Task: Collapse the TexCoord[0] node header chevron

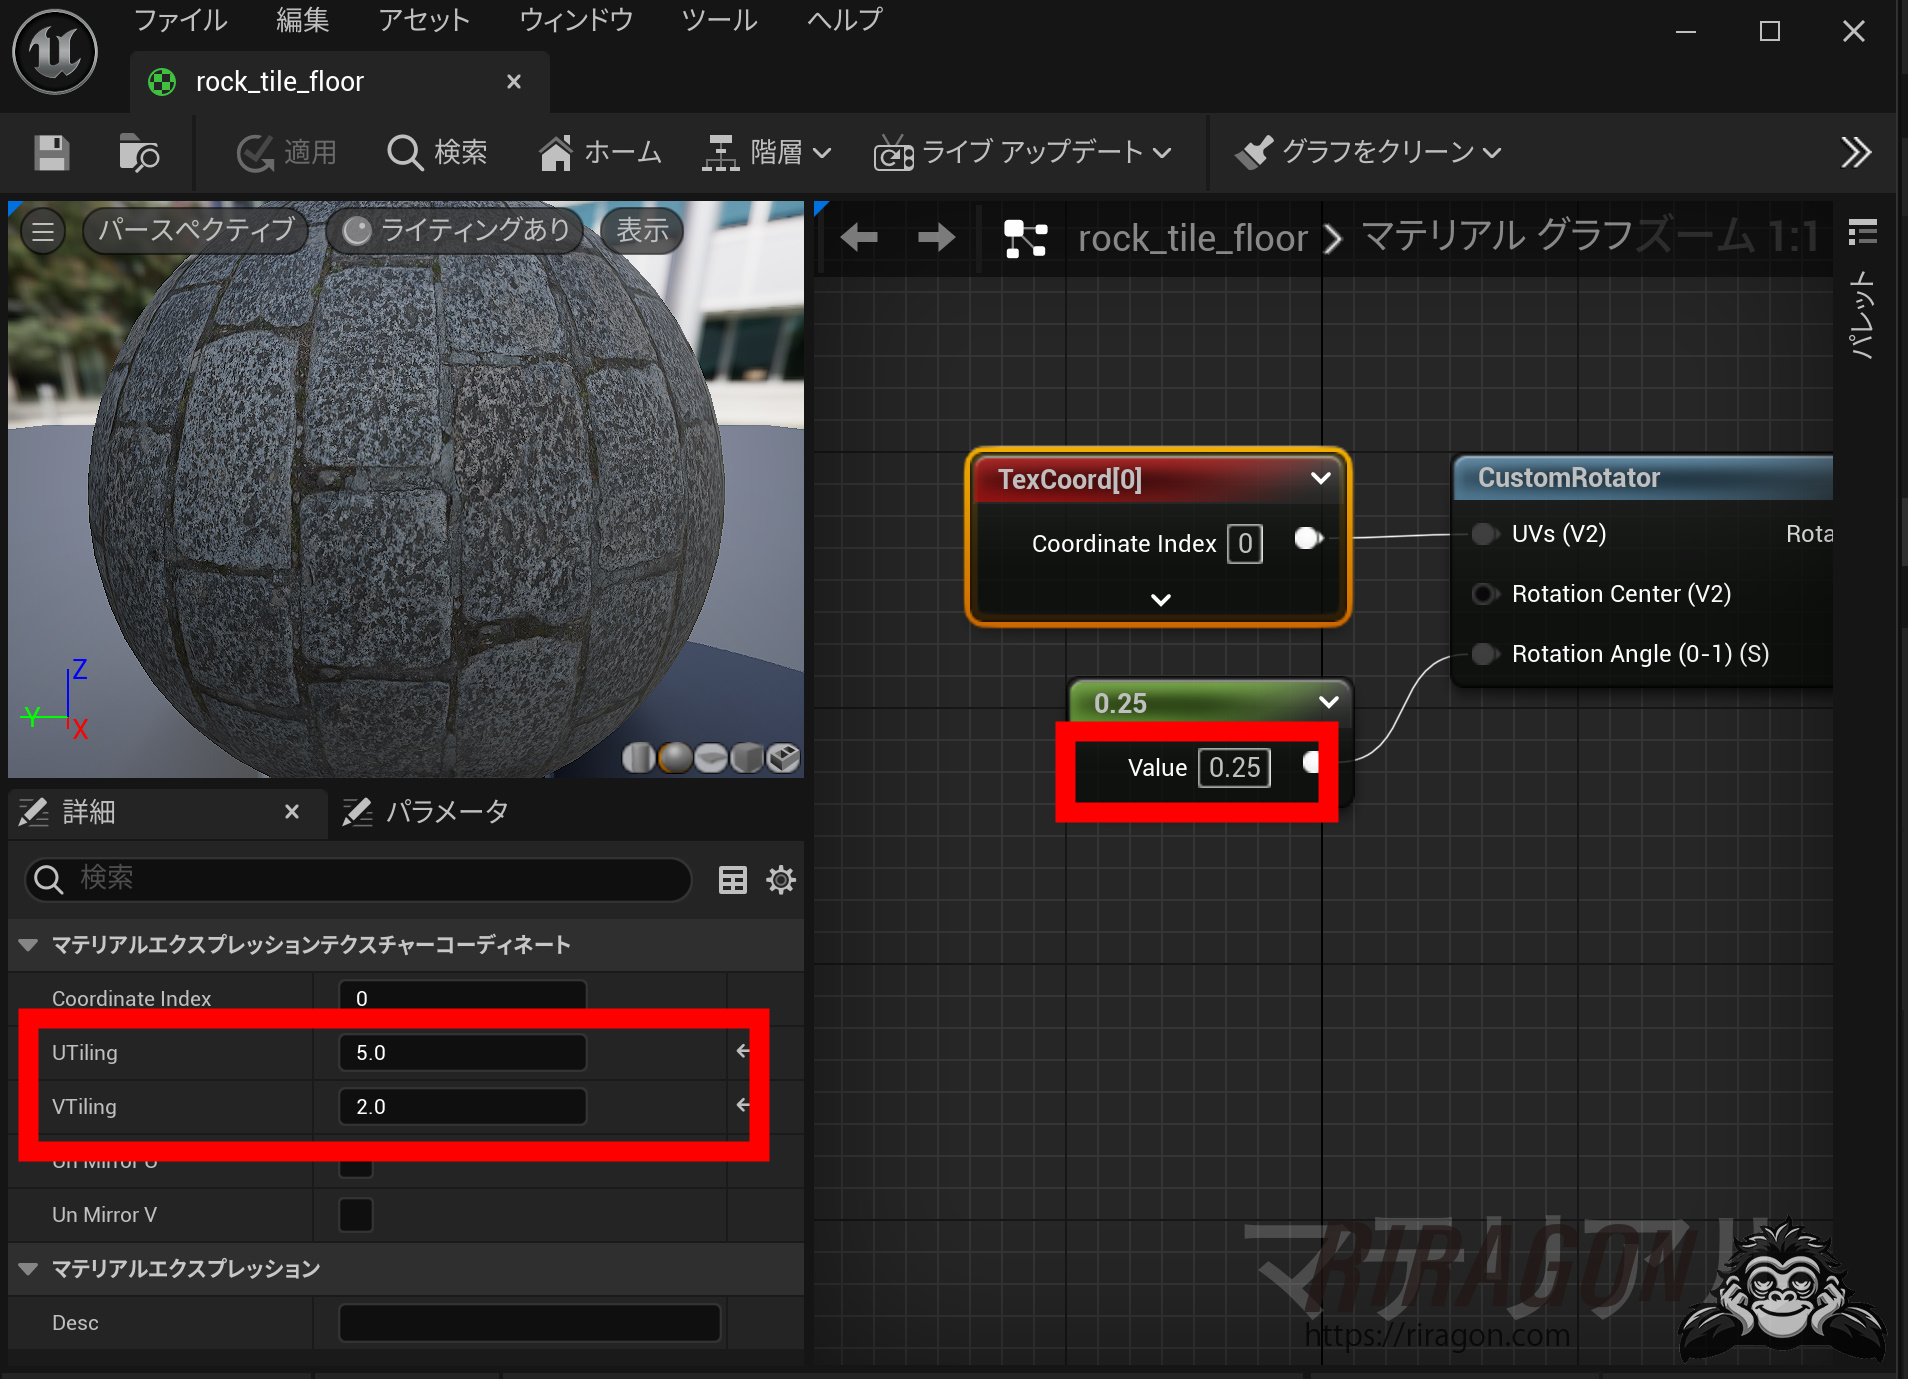Action: pyautogui.click(x=1320, y=479)
